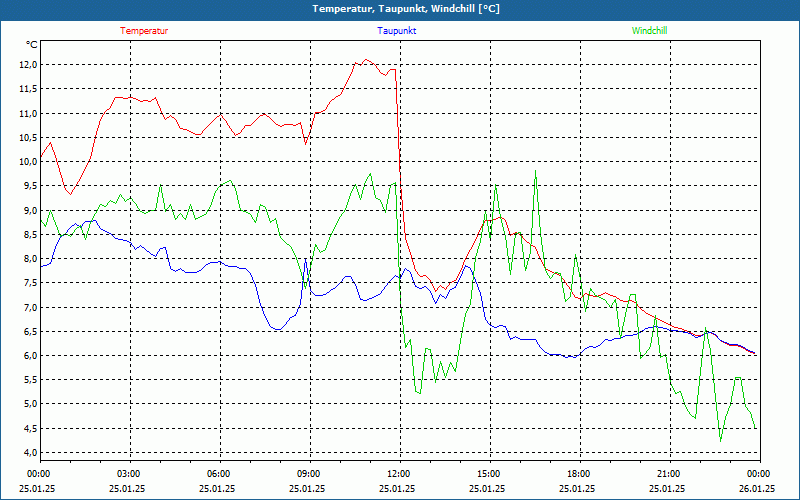Viewport: 800px width, 500px height.
Task: Click the 18:00 time axis label
Action: (580, 474)
